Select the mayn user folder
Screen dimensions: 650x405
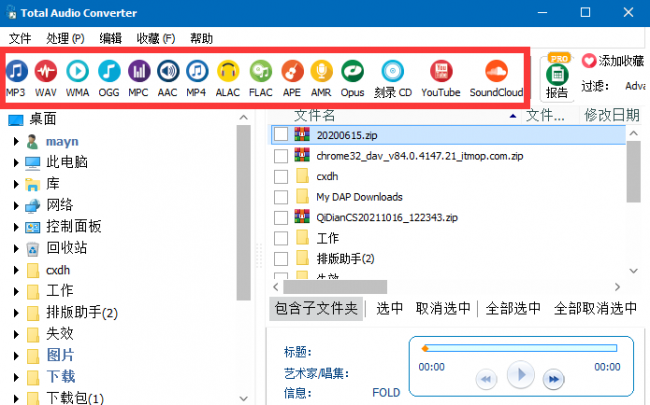(x=62, y=141)
